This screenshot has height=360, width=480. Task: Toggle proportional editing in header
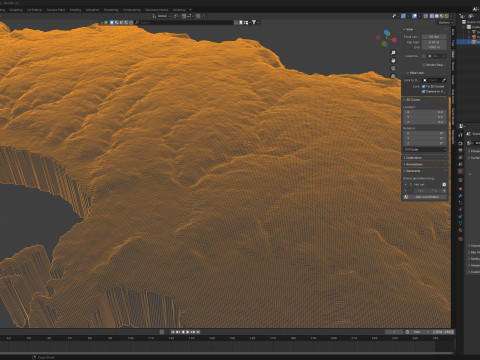tap(198, 16)
